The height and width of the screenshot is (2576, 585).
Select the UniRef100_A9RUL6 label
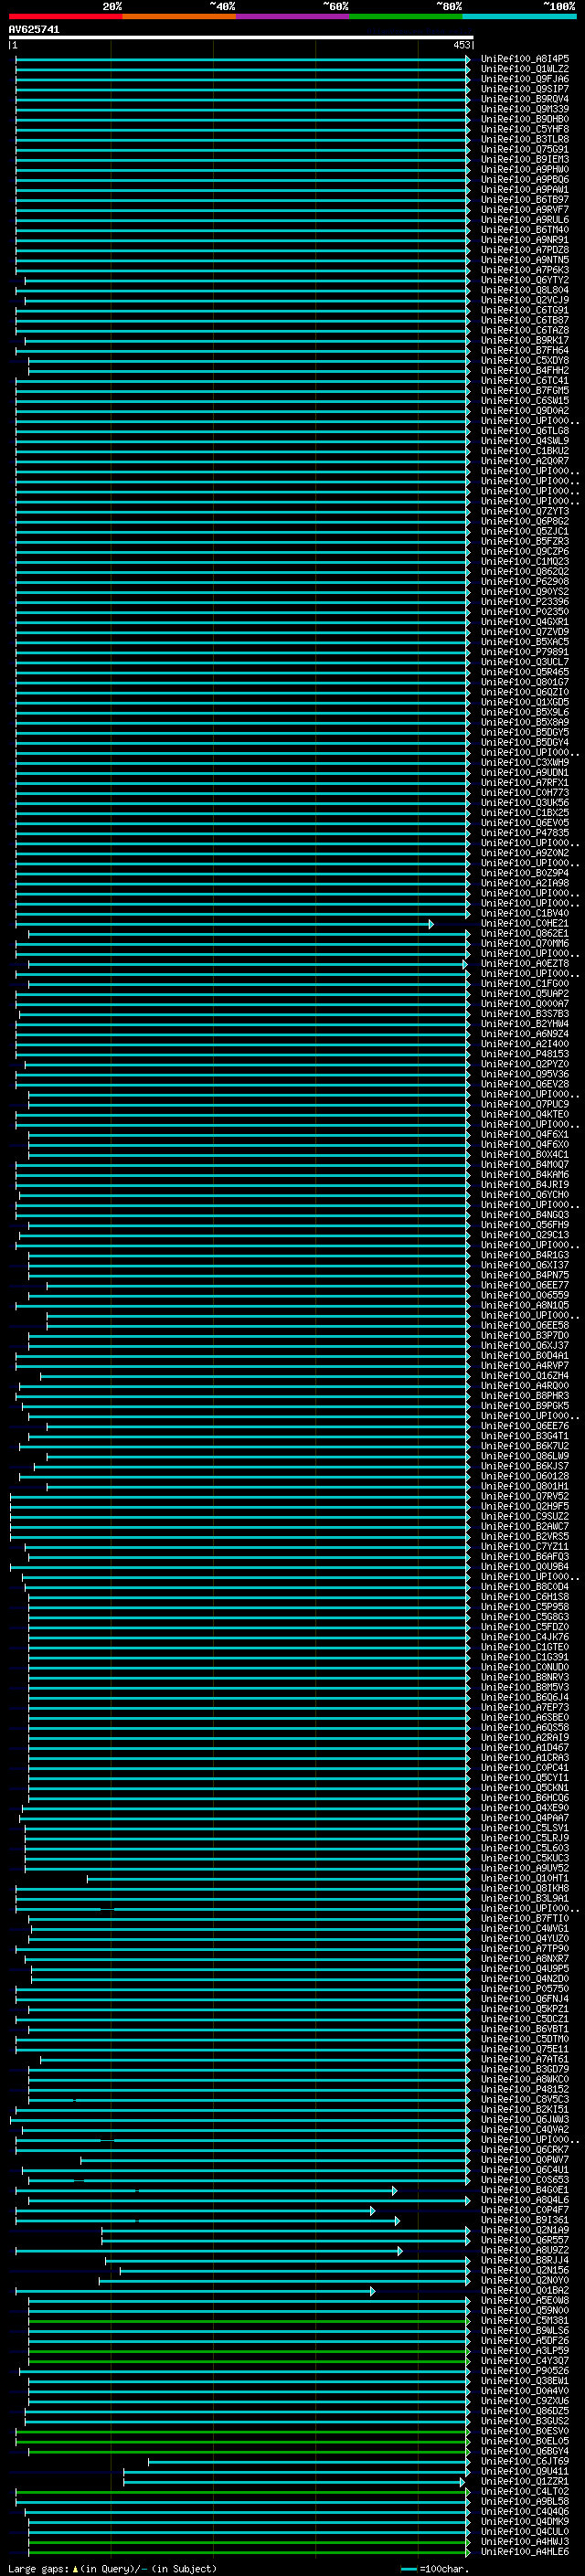(x=525, y=219)
